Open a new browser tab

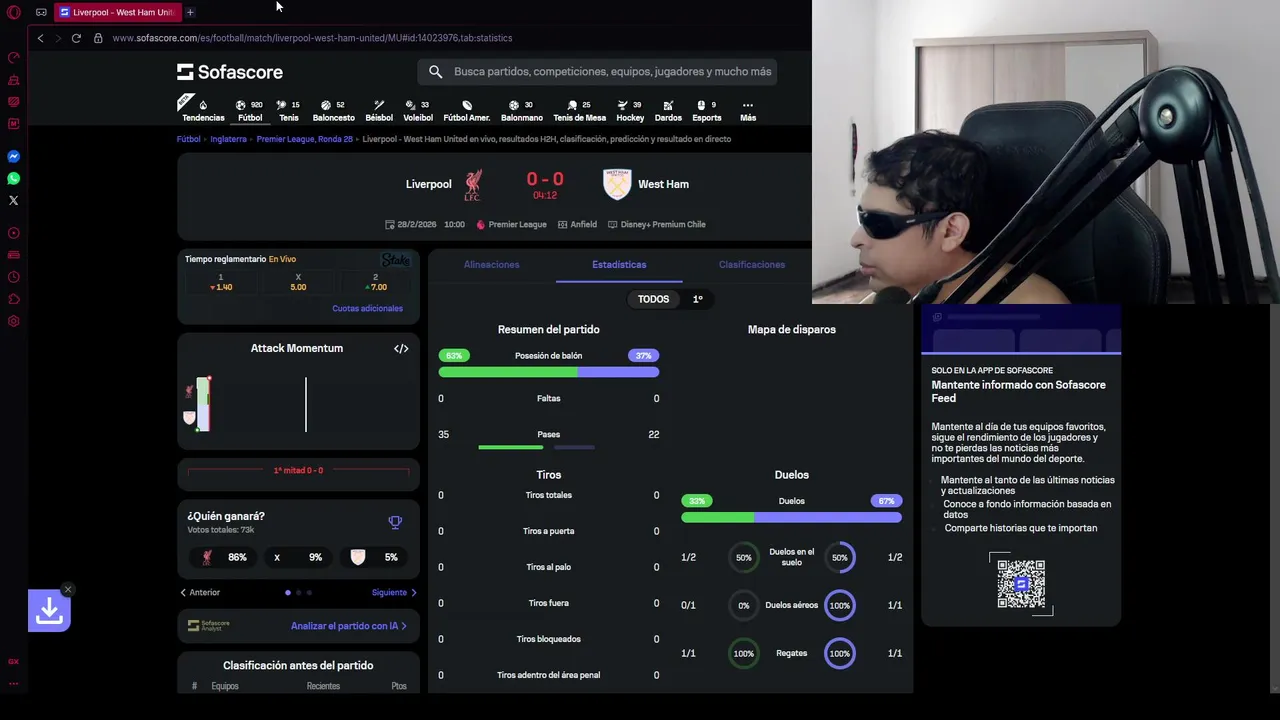coord(190,12)
